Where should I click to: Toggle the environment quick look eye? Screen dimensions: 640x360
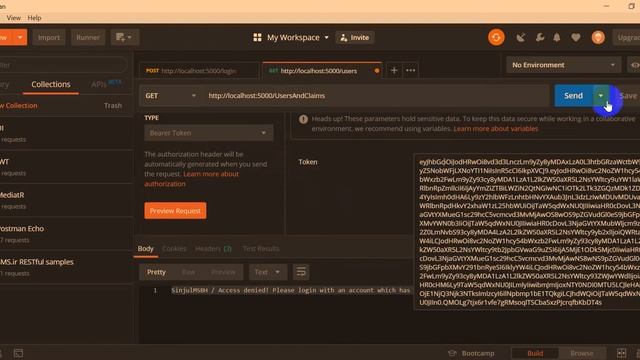(635, 65)
